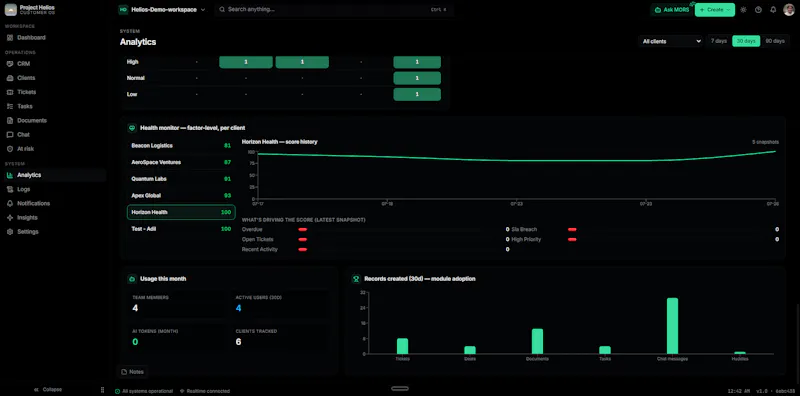Click the Clients sidebar icon

pos(10,78)
